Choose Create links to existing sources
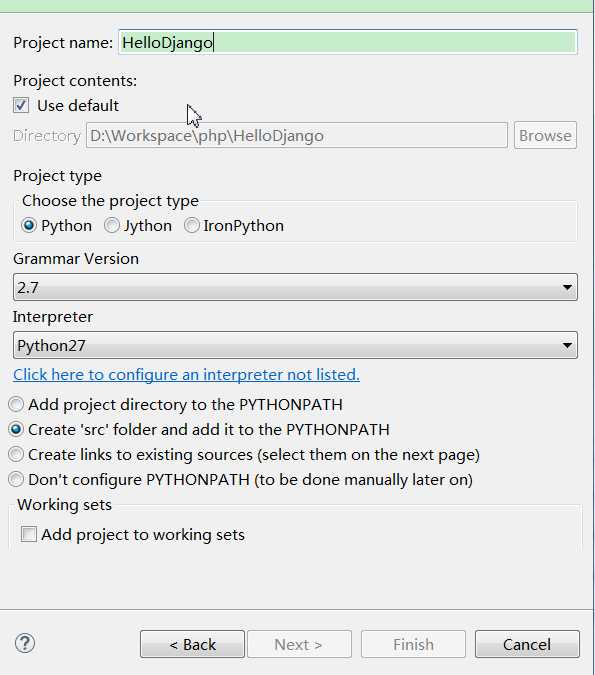The height and width of the screenshot is (675, 595). click(x=16, y=455)
